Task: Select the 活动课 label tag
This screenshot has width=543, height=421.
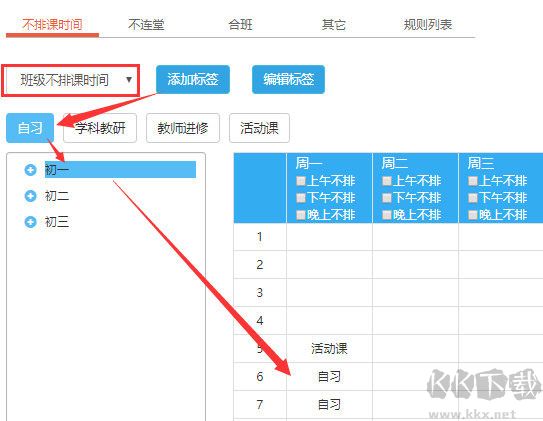Action: pyautogui.click(x=259, y=128)
